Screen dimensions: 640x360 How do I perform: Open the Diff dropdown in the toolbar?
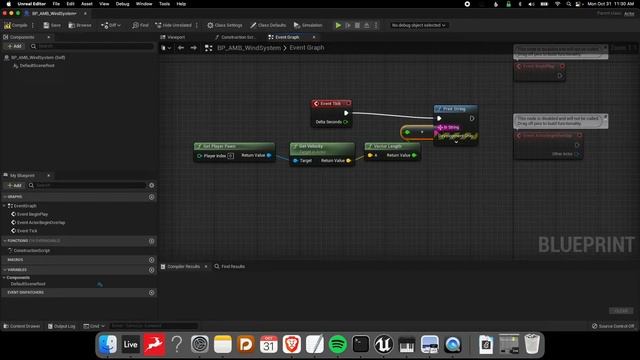tap(111, 25)
